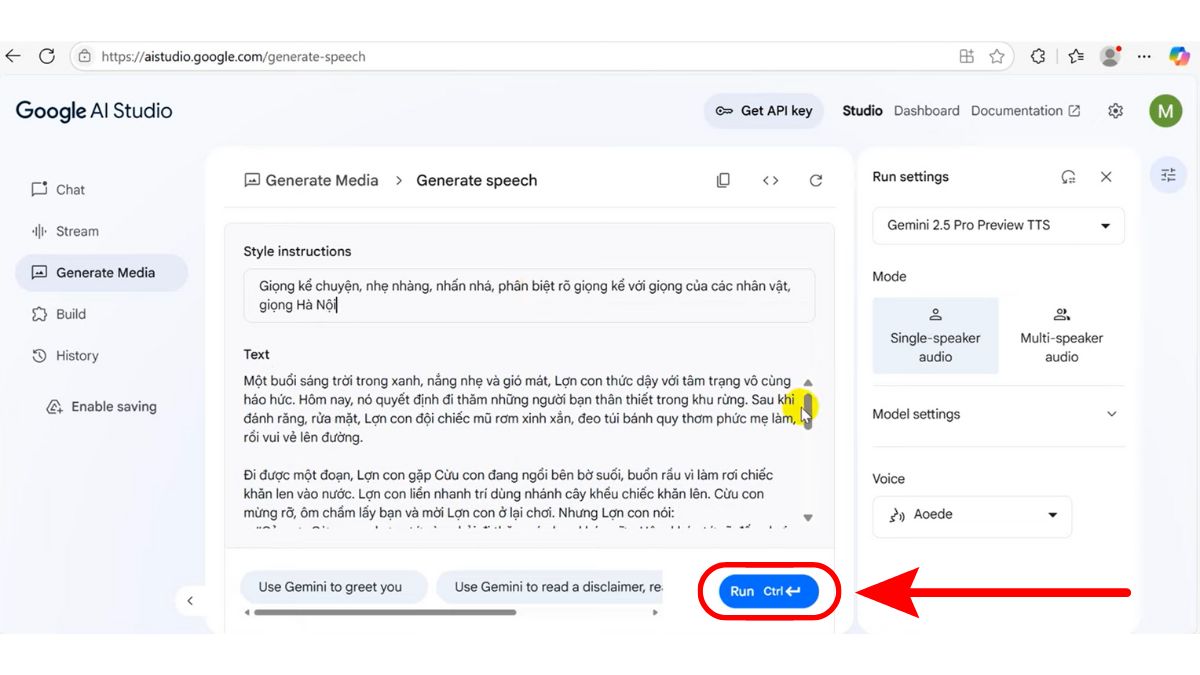The width and height of the screenshot is (1200, 675).
Task: Open the Gemini 2.5 Pro Preview TTS dropdown
Action: click(x=998, y=226)
